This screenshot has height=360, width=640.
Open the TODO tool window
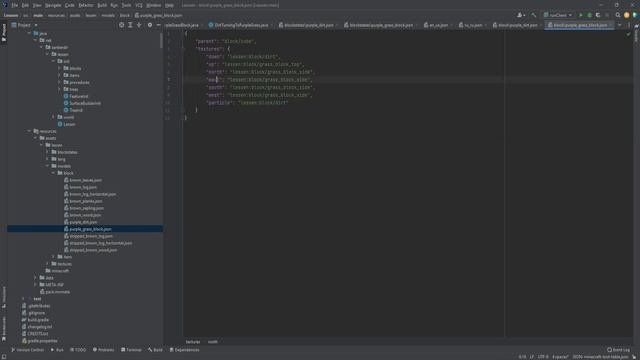click(x=78, y=350)
